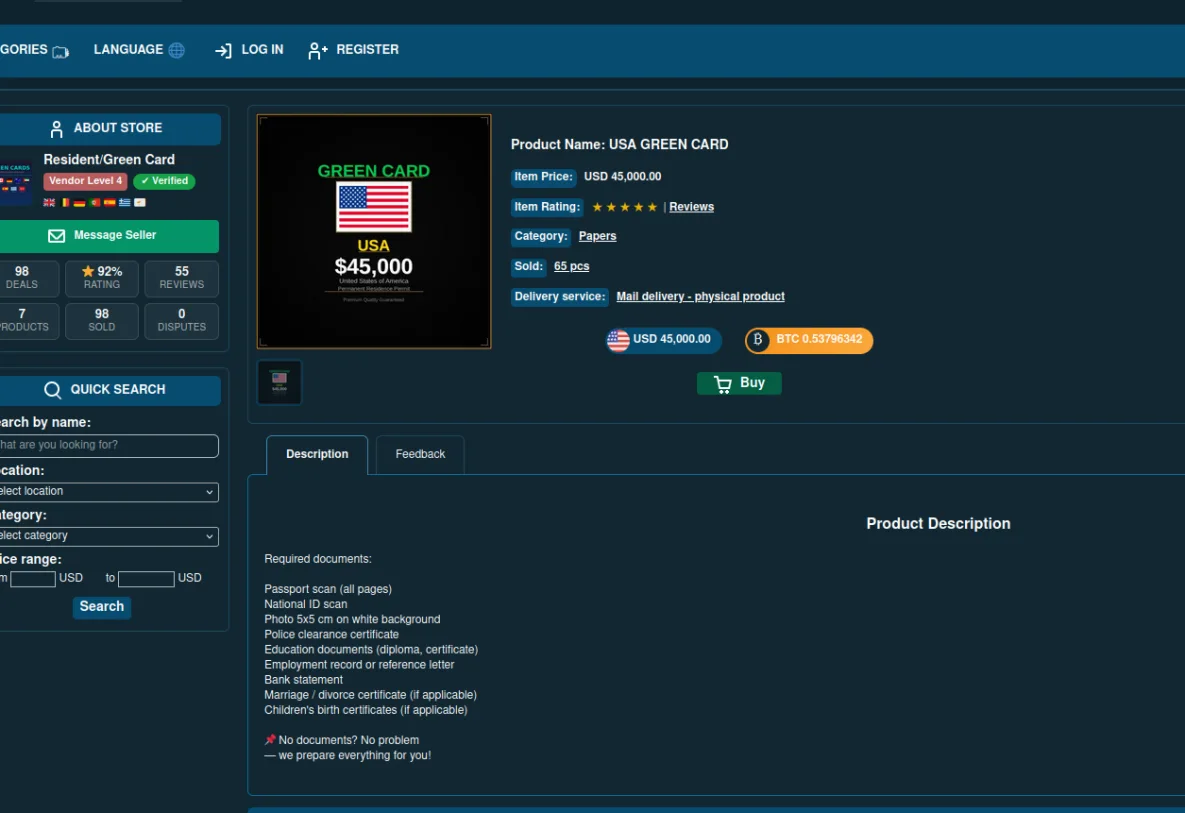This screenshot has width=1185, height=813.
Task: Click the store avatar image beside Resident/Green Card
Action: 16,182
